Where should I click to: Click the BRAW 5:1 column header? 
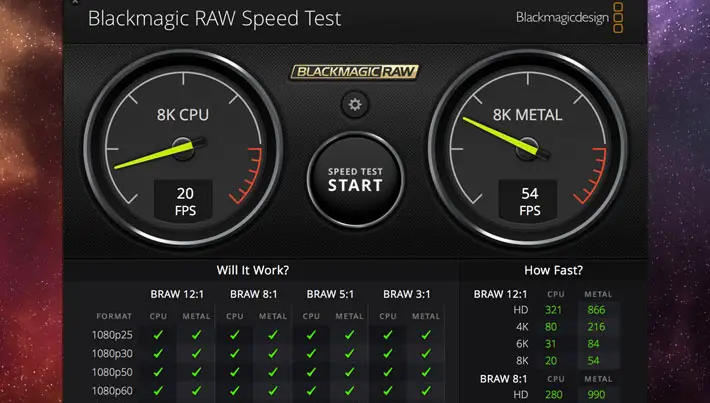(x=330, y=294)
